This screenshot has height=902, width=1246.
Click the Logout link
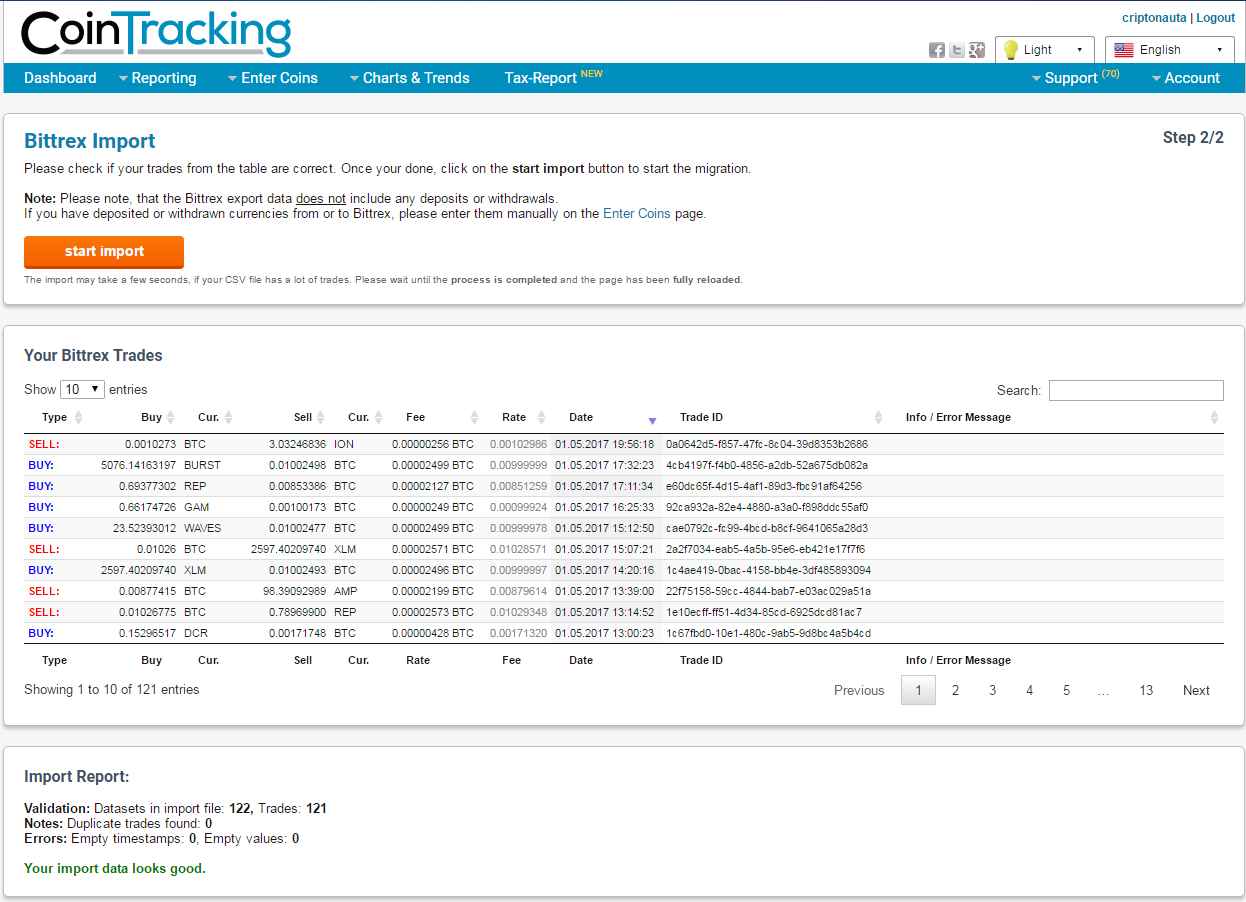[x=1216, y=18]
